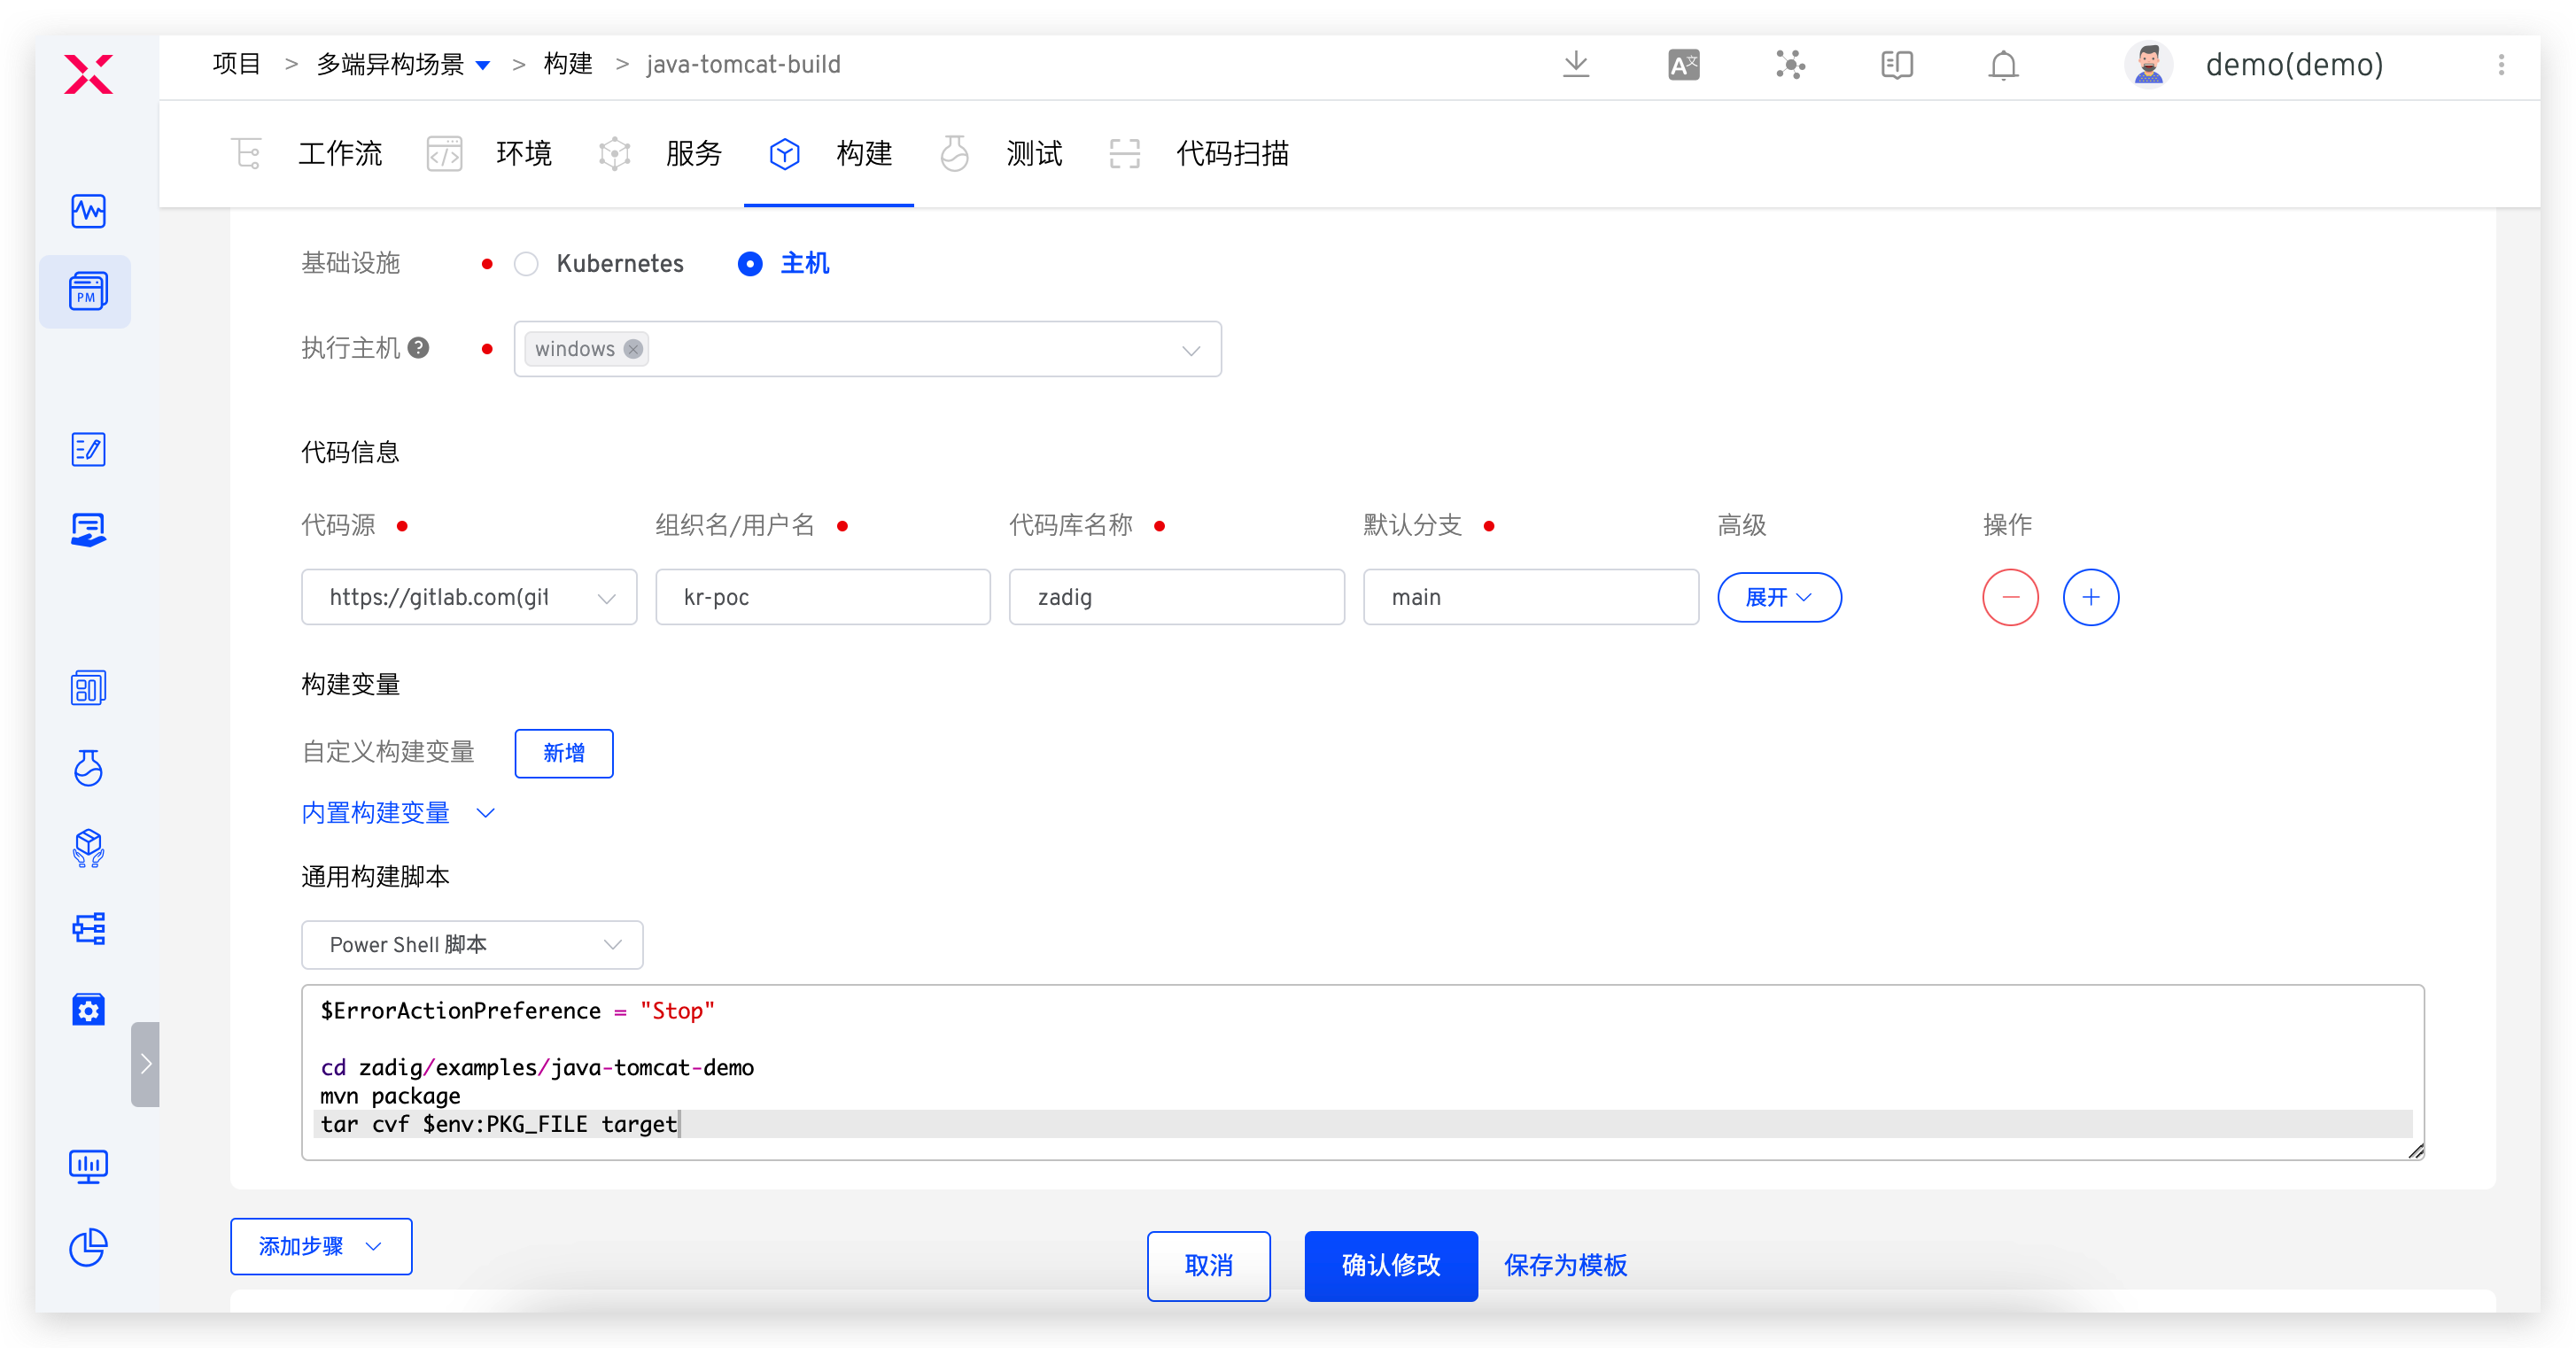This screenshot has height=1348, width=2576.
Task: Open help tooltip next to 执行主机
Action: (x=419, y=348)
